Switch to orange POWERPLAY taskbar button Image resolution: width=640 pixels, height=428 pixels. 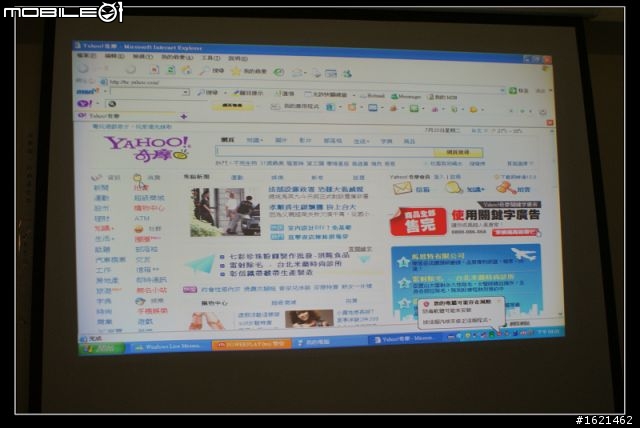251,344
